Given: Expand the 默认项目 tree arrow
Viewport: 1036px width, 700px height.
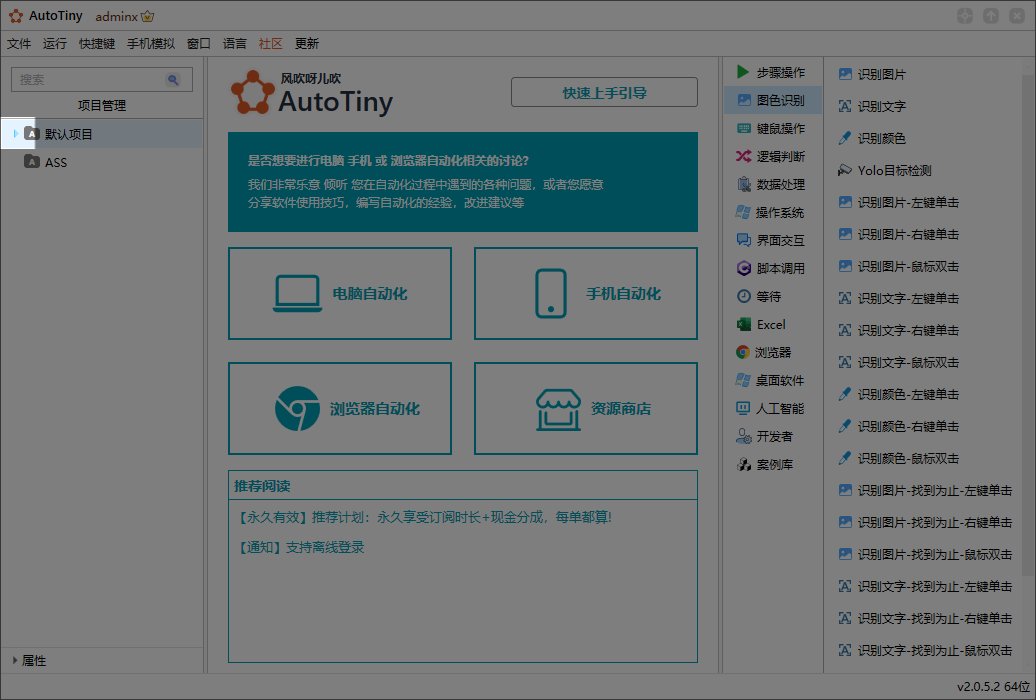Looking at the screenshot, I should 16,134.
